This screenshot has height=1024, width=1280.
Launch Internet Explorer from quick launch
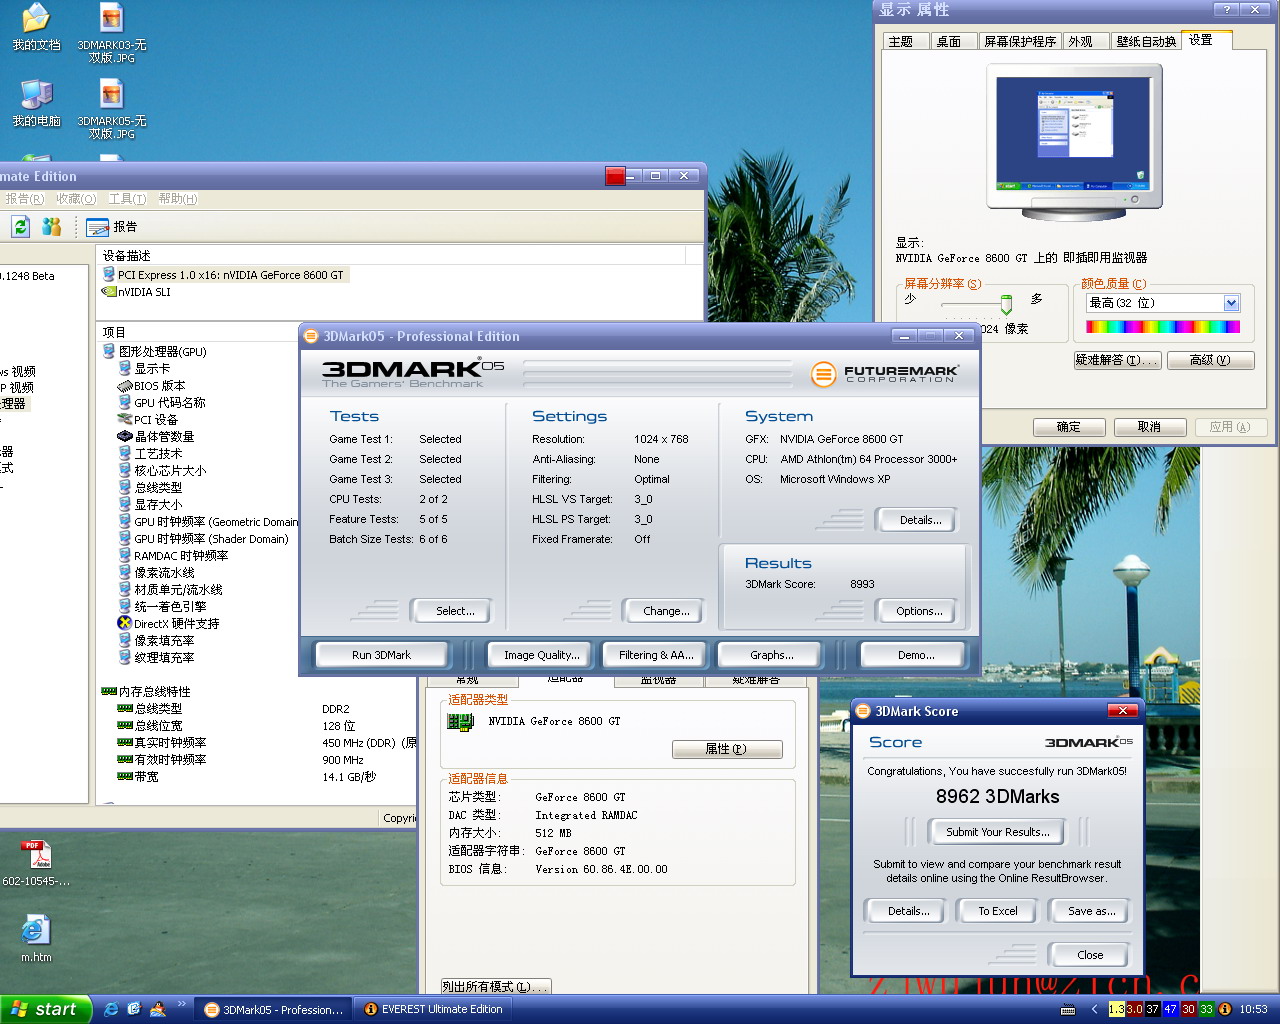[111, 1009]
